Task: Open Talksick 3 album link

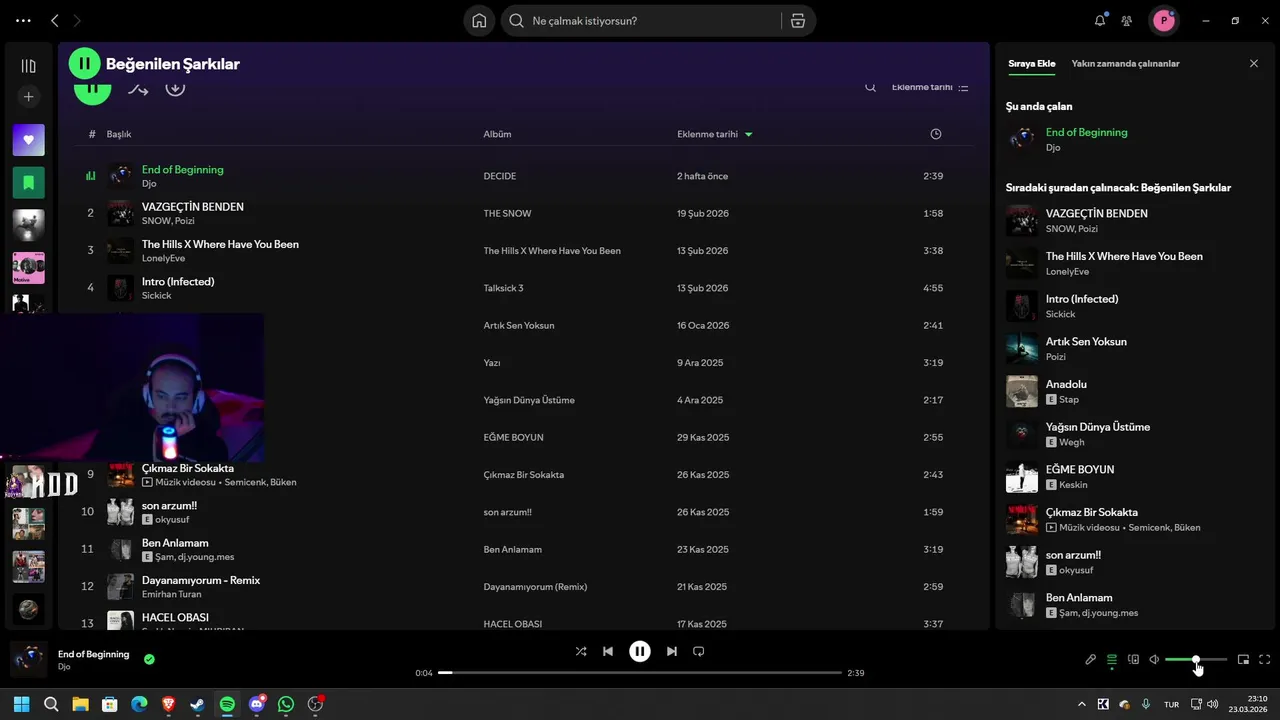Action: (x=503, y=288)
